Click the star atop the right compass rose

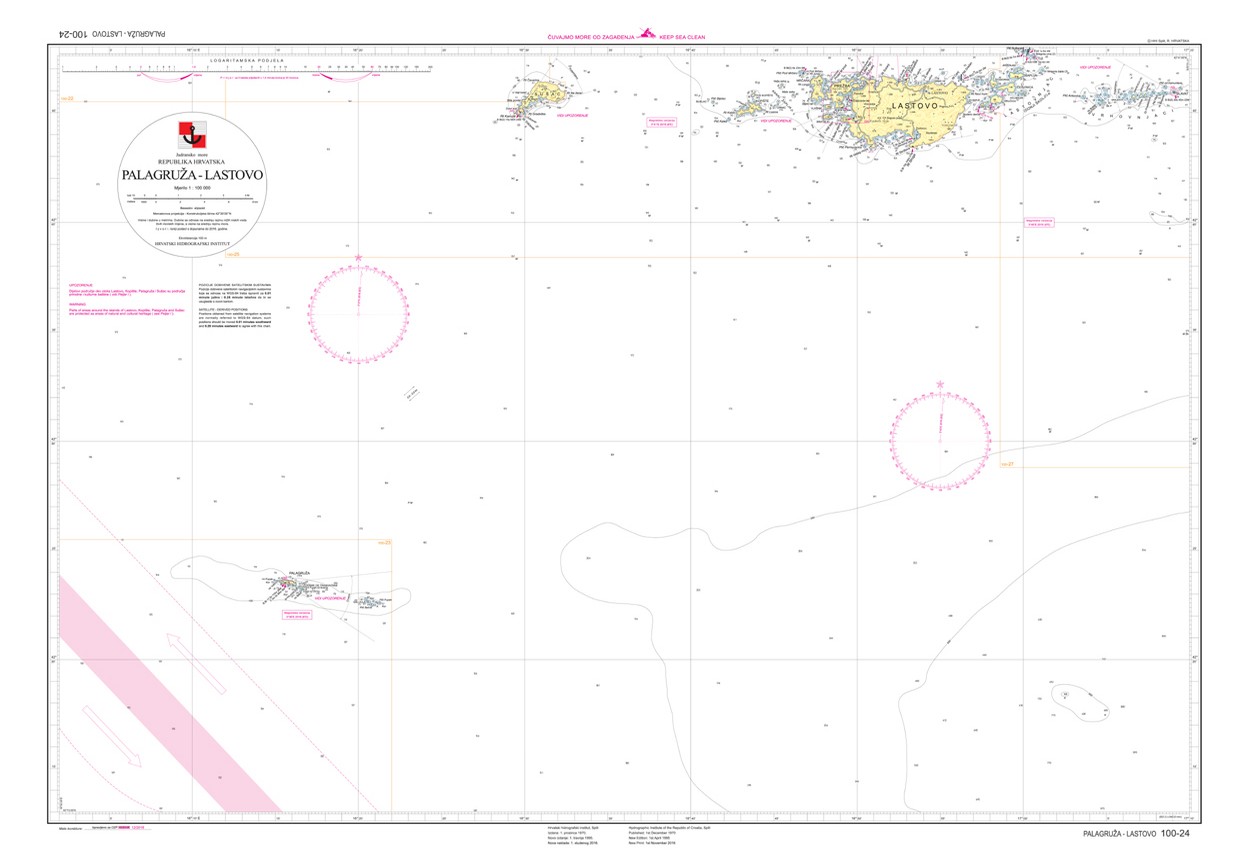coord(939,384)
